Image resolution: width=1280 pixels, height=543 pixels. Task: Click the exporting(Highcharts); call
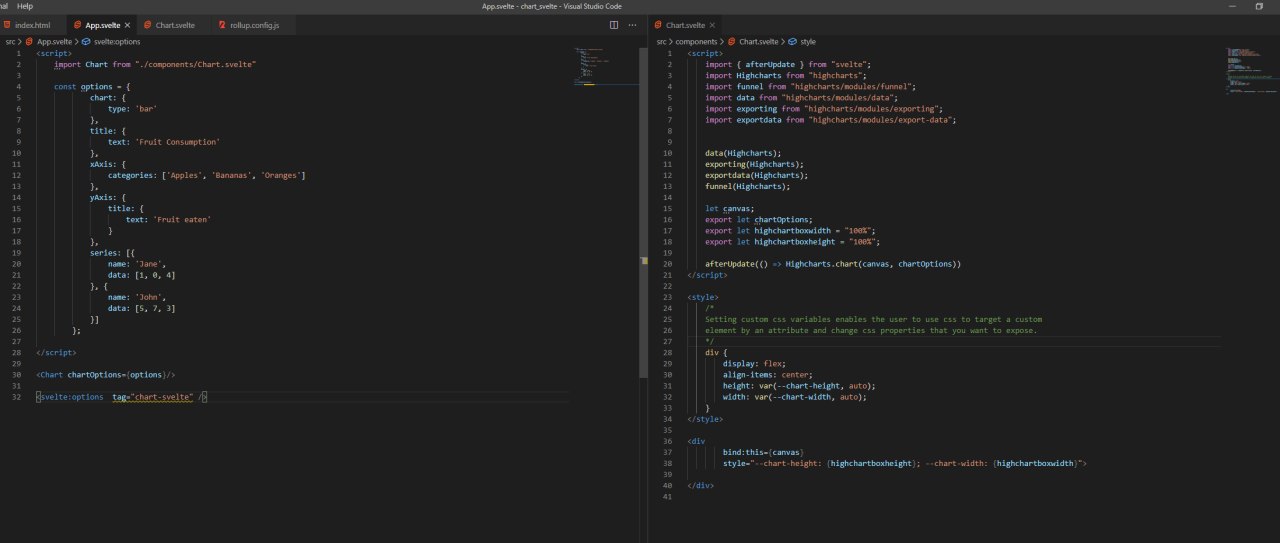click(x=754, y=164)
